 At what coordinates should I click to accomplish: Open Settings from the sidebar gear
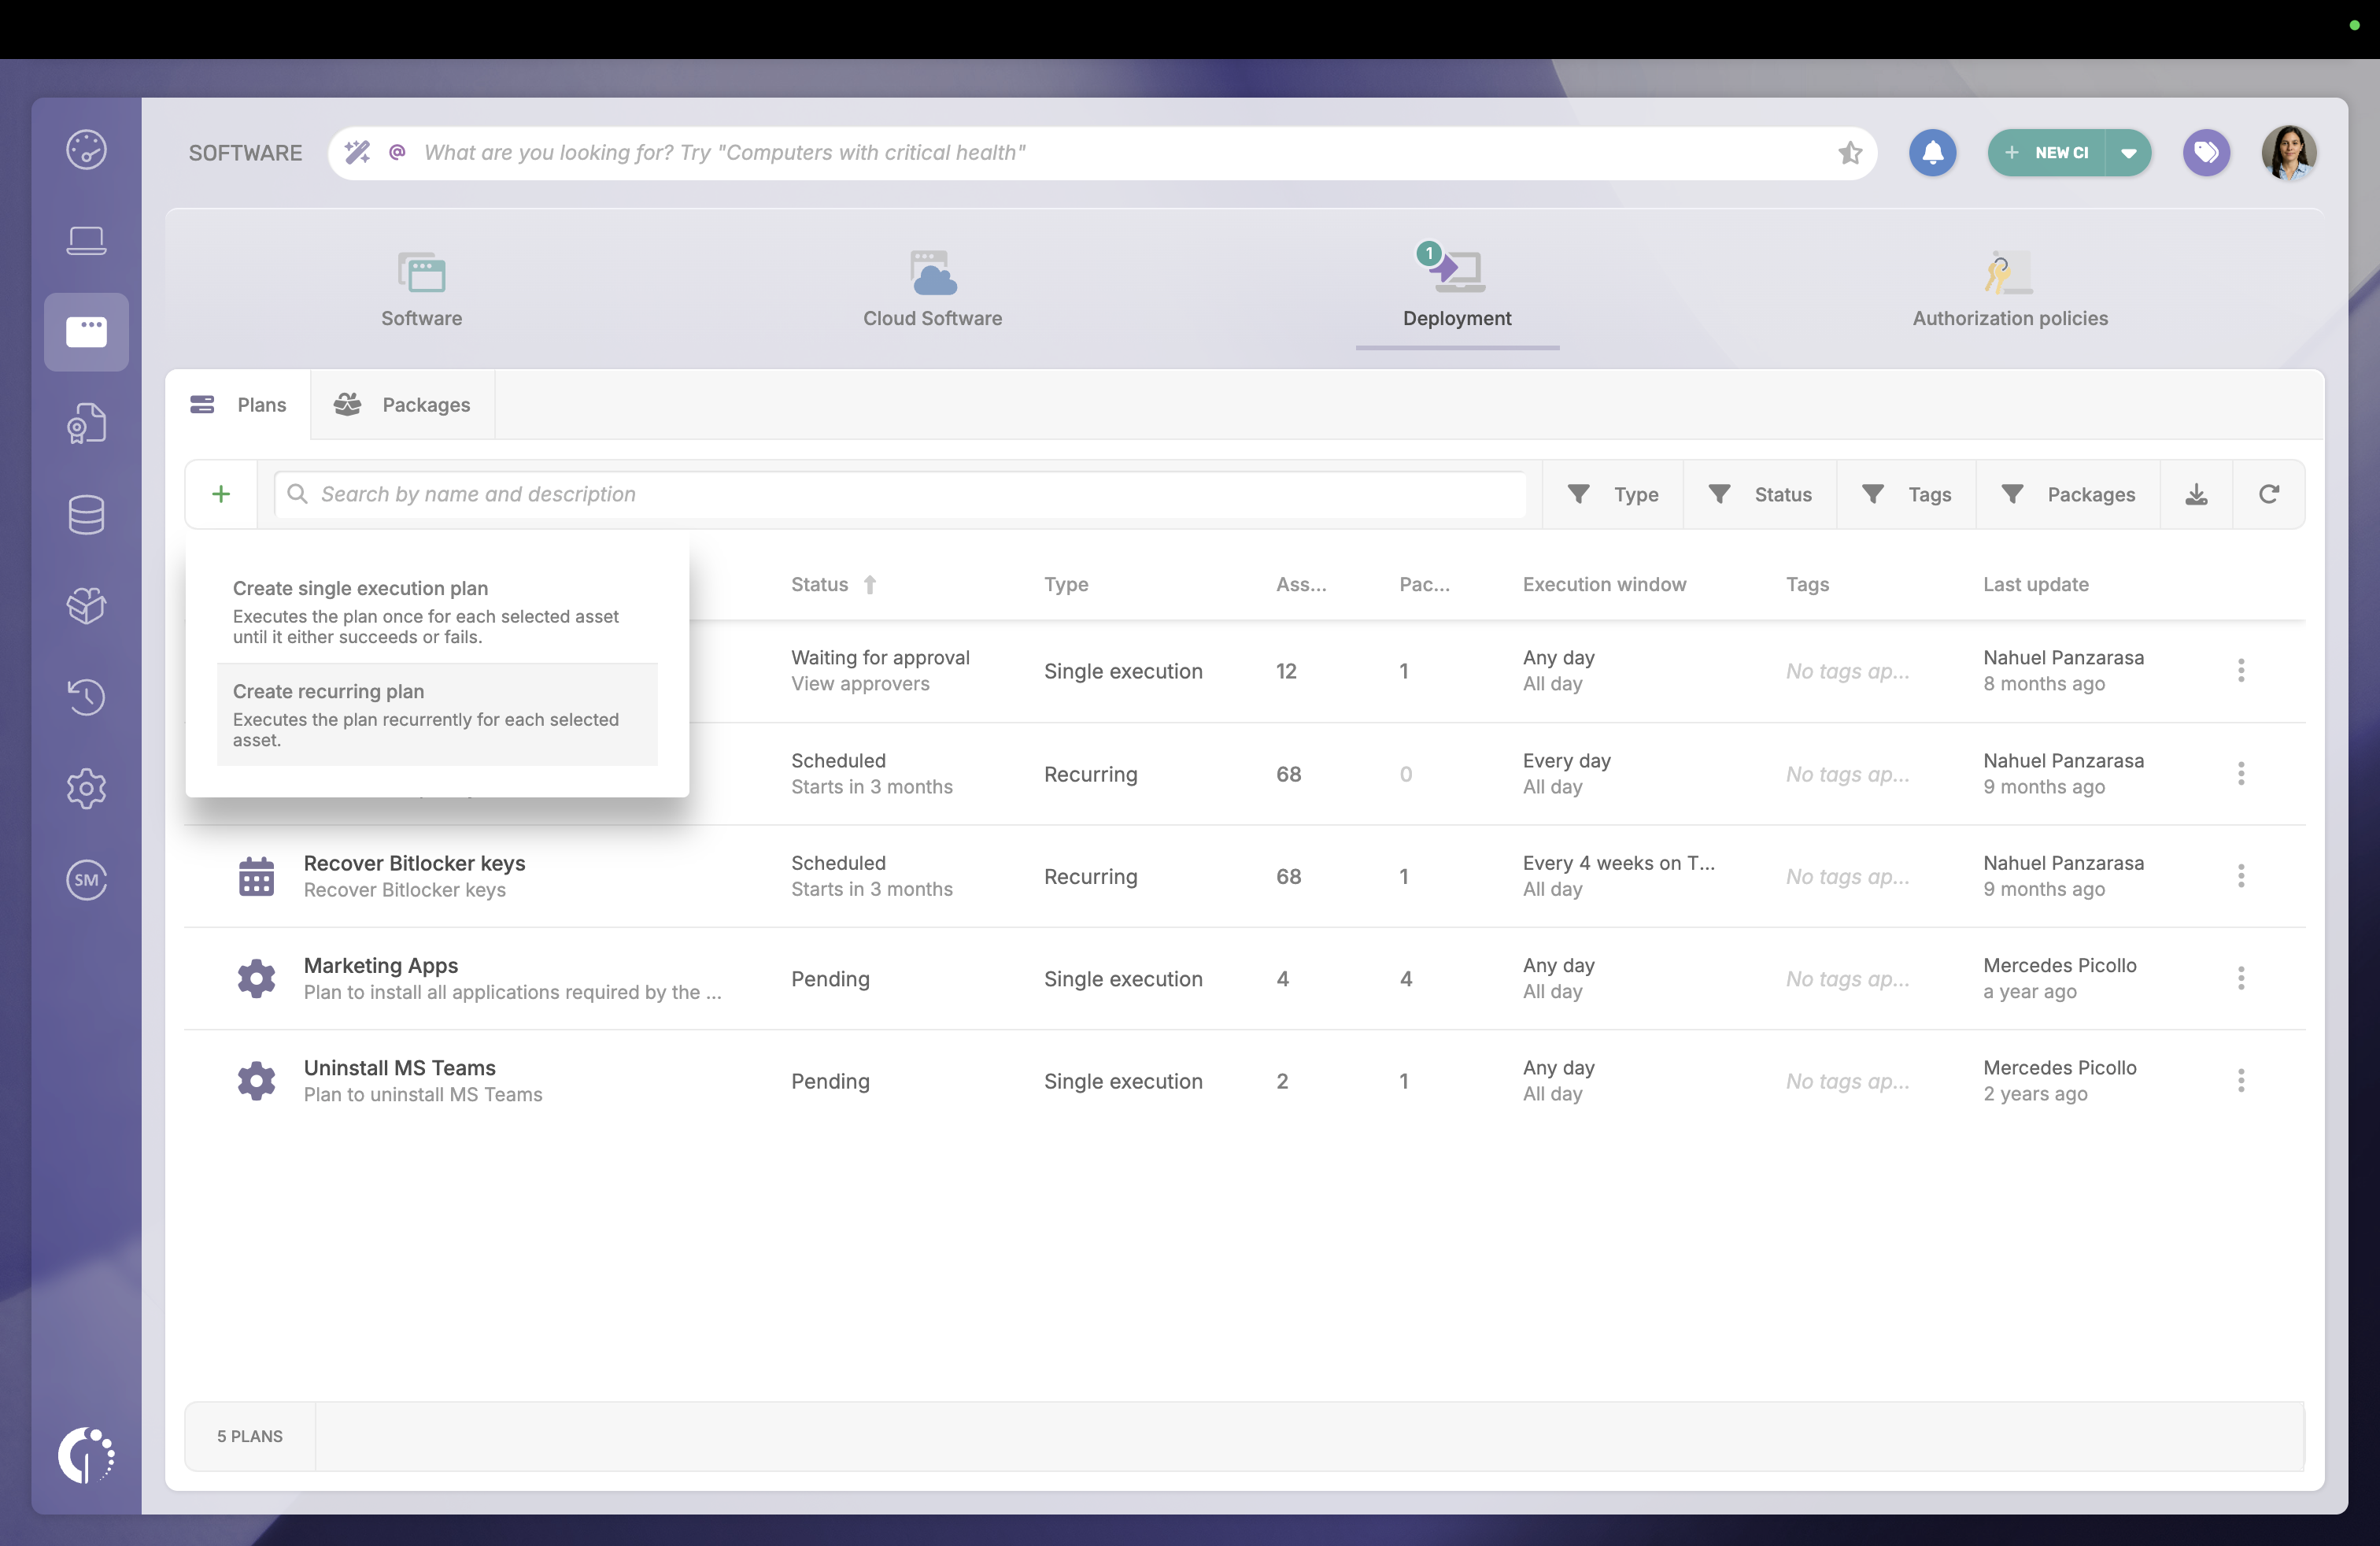87,788
